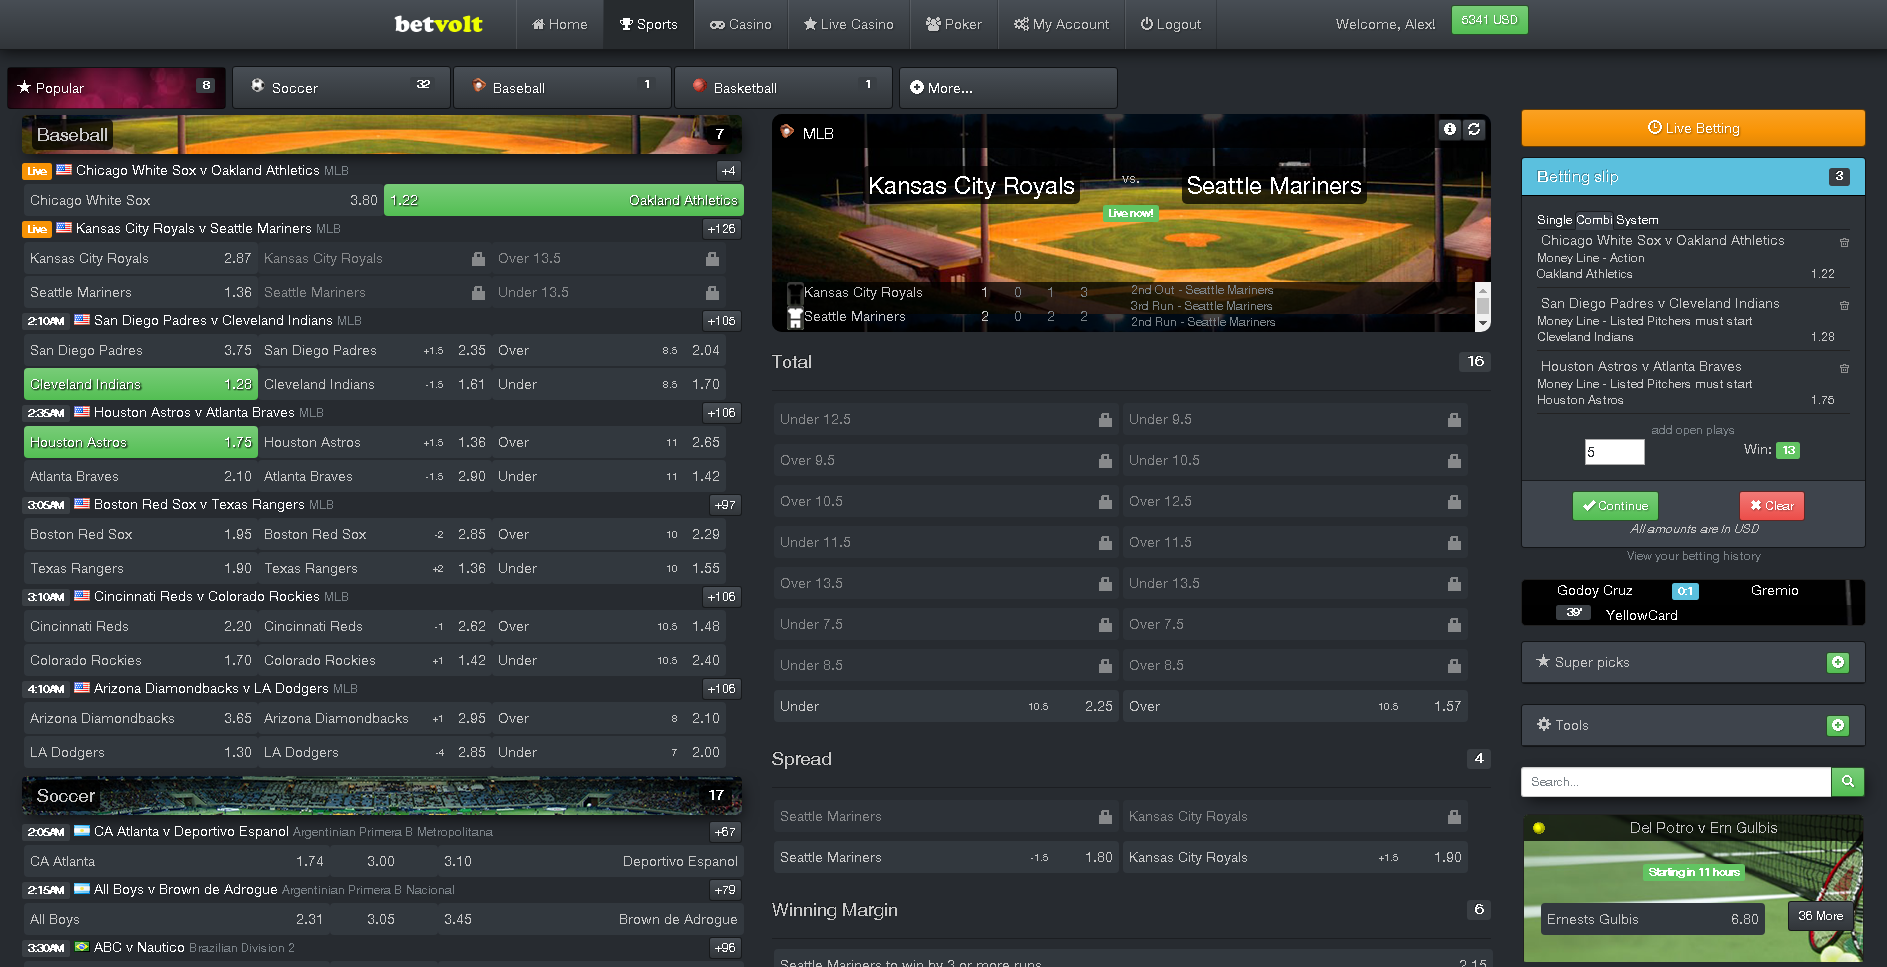
Task: Expand +106 markets for Houston Astros game
Action: pos(721,413)
